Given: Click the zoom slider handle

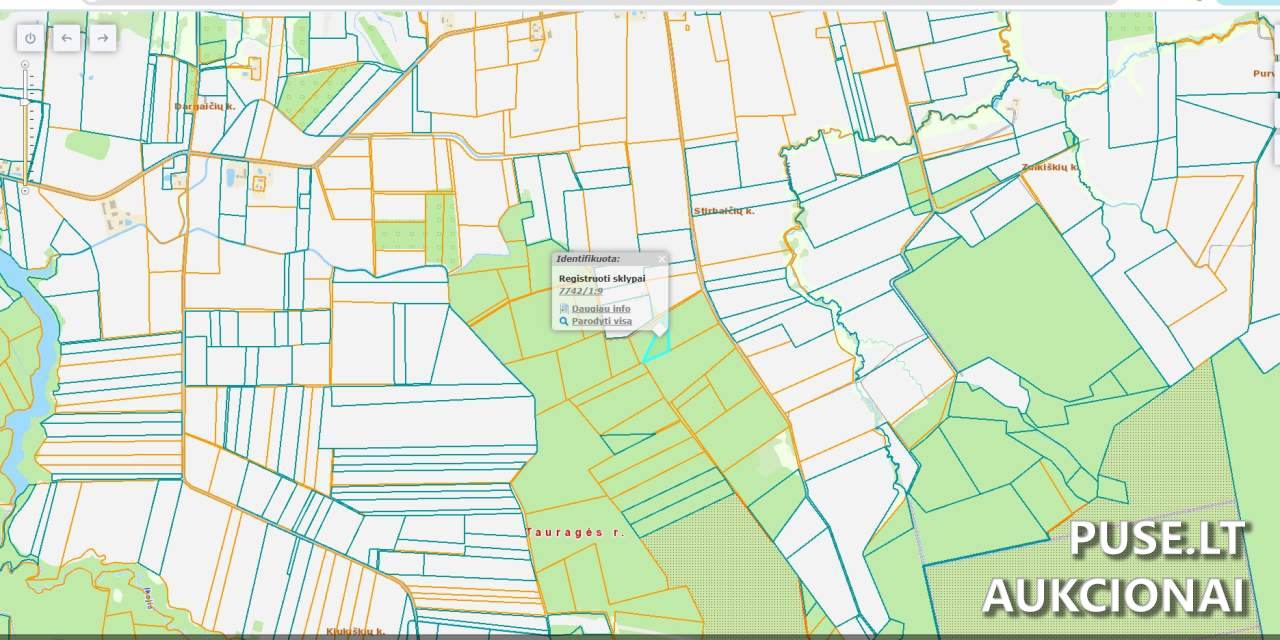Looking at the screenshot, I should click(25, 101).
